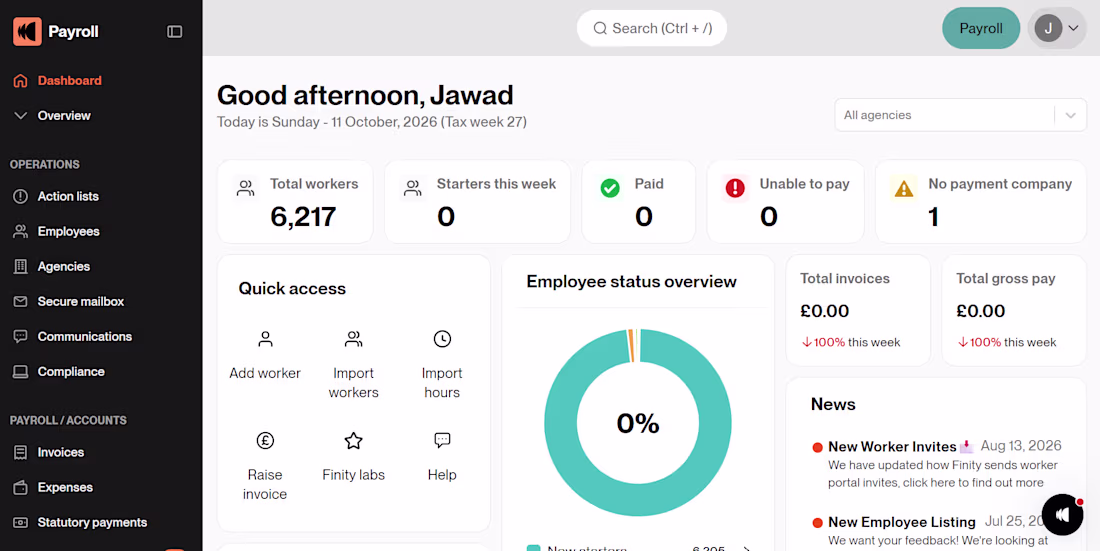Click the Secure mailbox envelope icon
This screenshot has width=1100, height=551.
(x=21, y=302)
